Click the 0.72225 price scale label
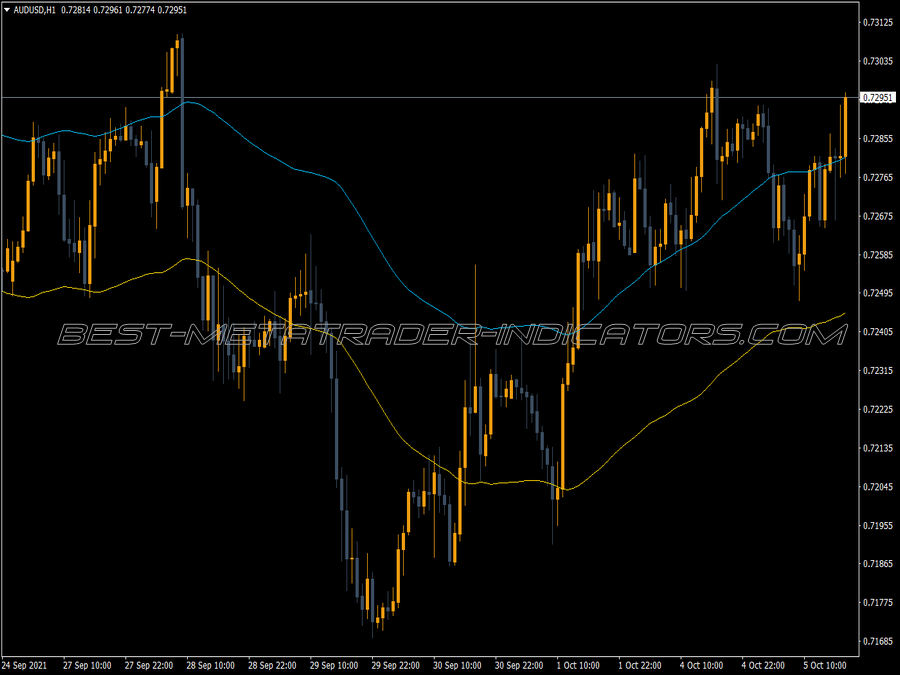Image resolution: width=900 pixels, height=675 pixels. point(878,409)
